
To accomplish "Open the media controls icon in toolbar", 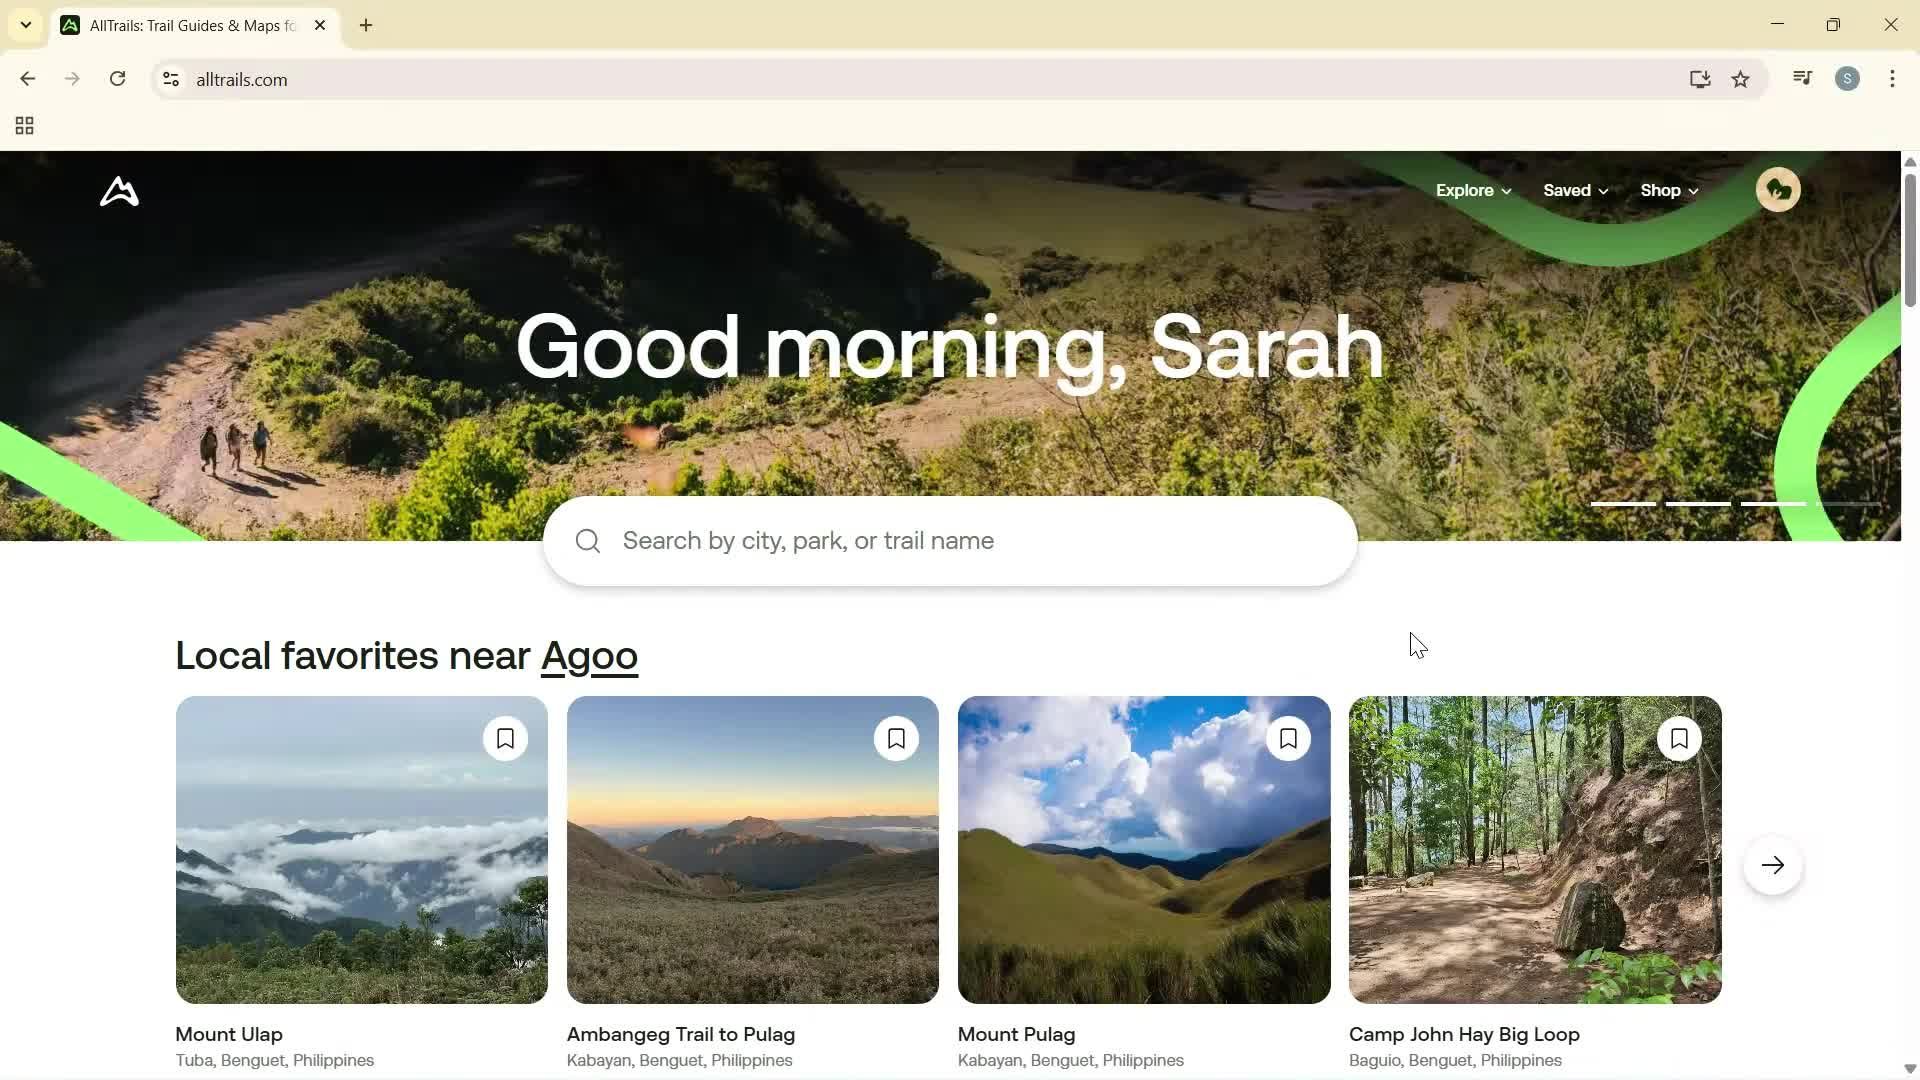I will tap(1801, 78).
